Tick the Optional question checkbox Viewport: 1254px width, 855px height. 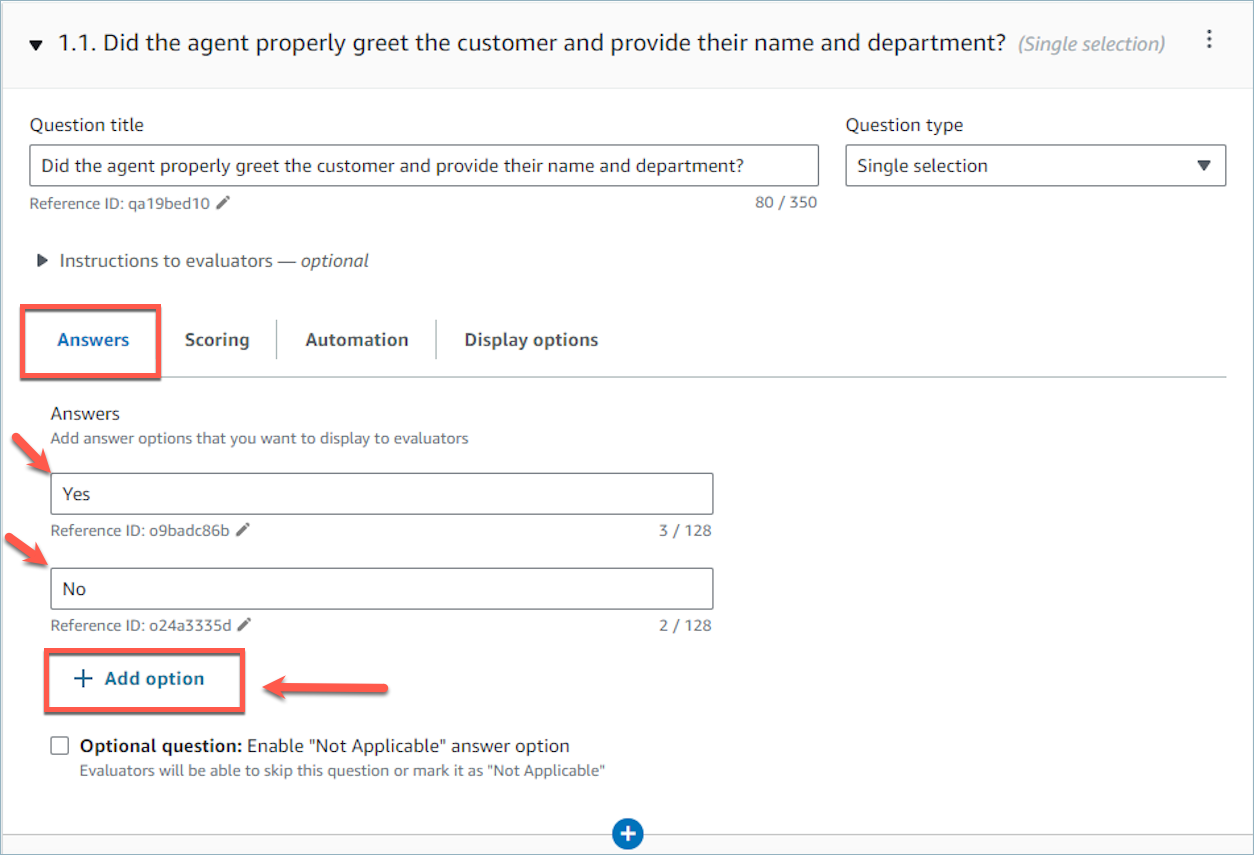point(60,746)
